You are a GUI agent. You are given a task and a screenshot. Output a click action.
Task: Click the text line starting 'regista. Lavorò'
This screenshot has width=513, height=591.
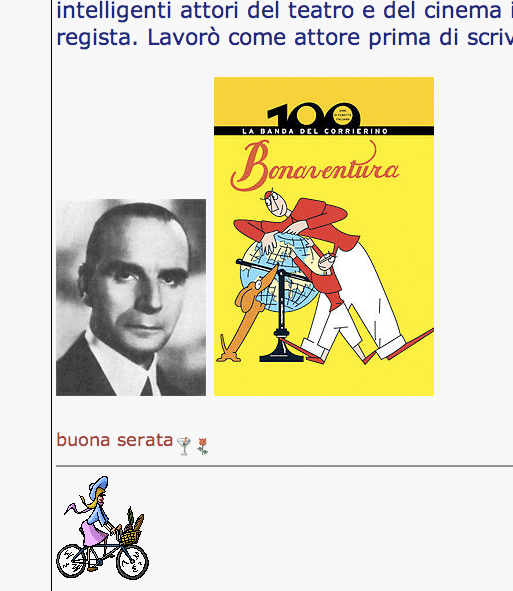285,37
